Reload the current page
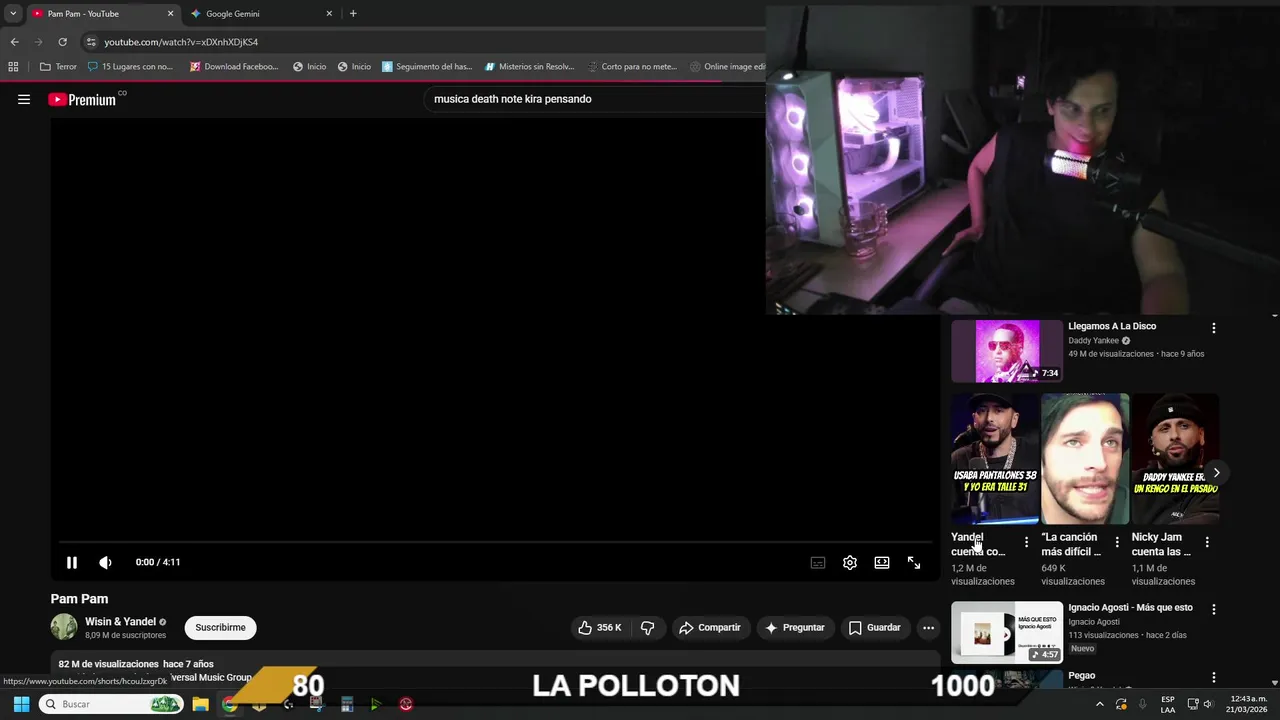The height and width of the screenshot is (720, 1280). pyautogui.click(x=62, y=42)
